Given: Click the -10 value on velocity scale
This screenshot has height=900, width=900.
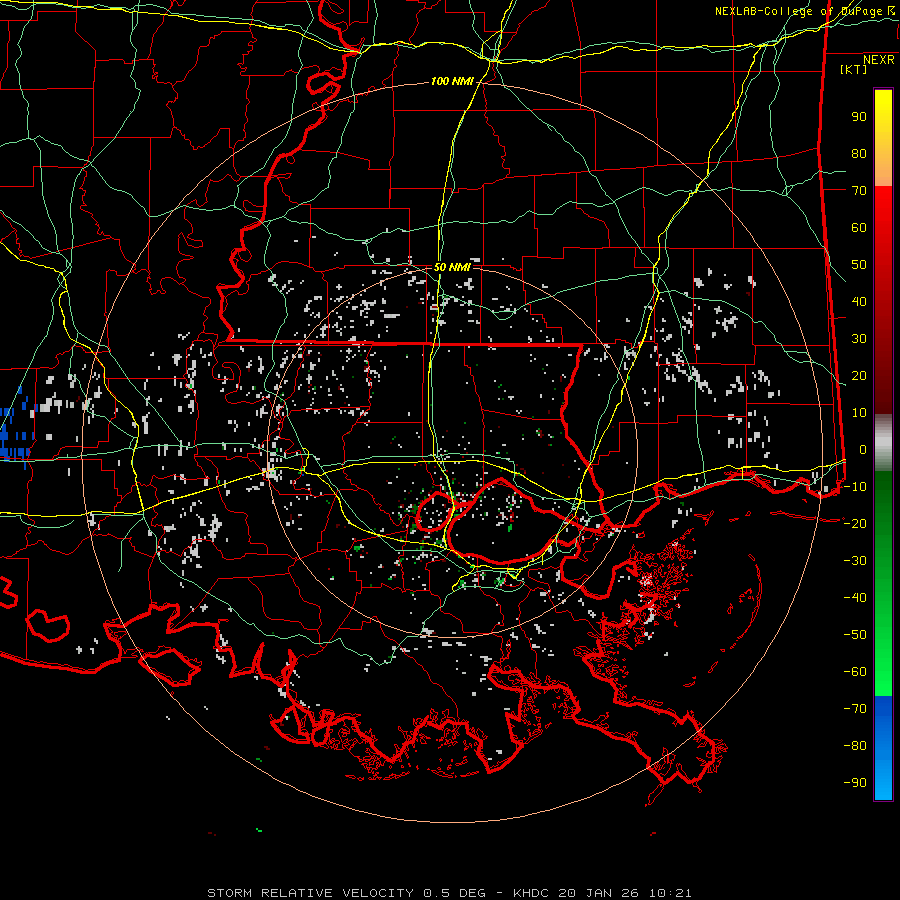Looking at the screenshot, I should pos(855,487).
